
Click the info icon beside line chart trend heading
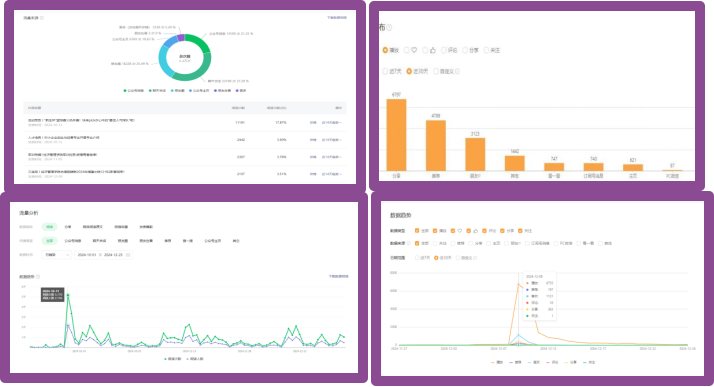point(38,276)
